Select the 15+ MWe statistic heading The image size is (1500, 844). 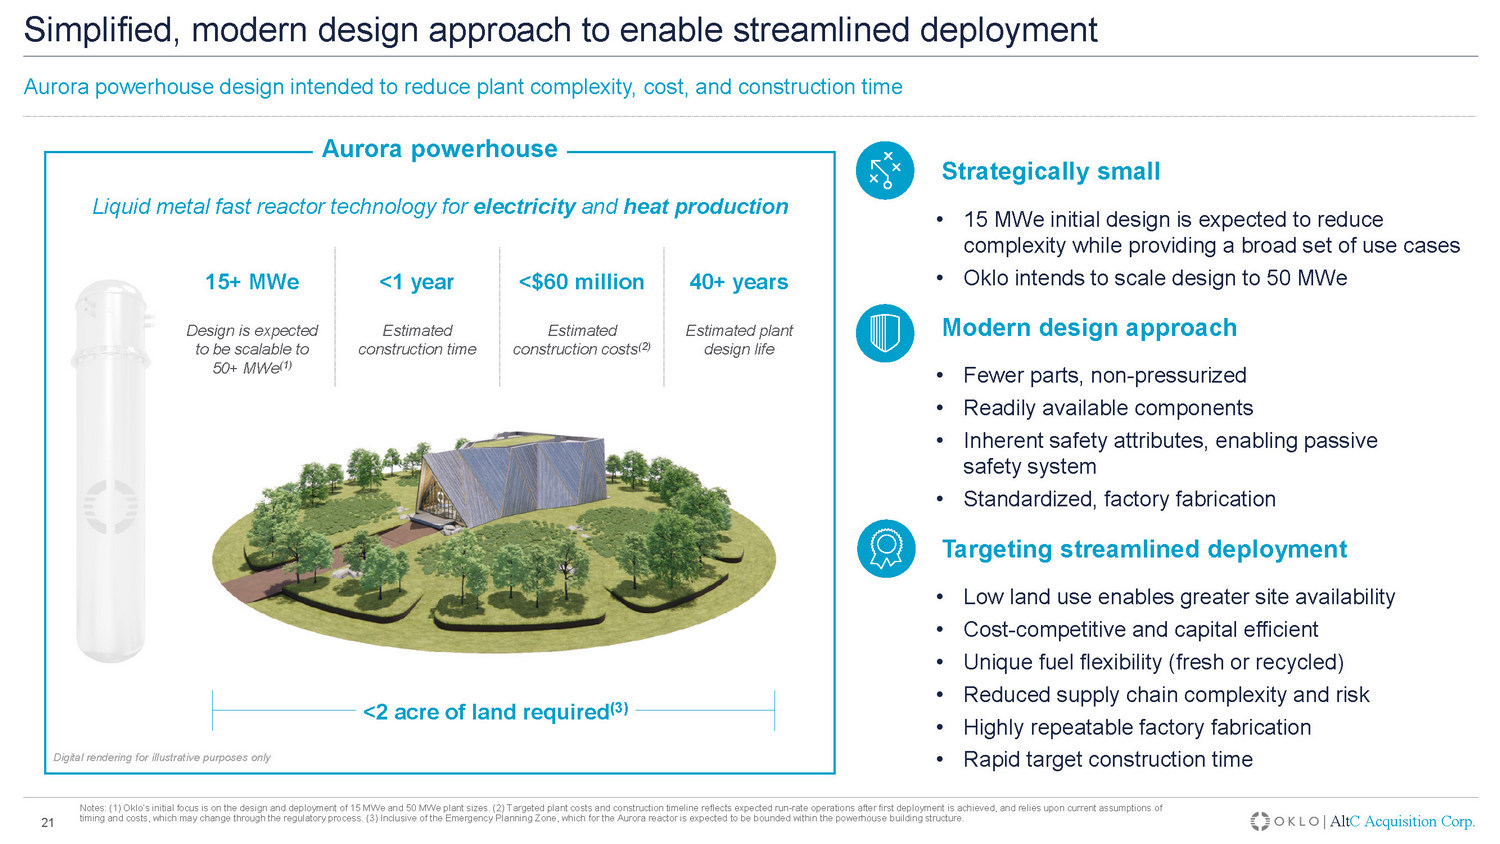click(252, 282)
